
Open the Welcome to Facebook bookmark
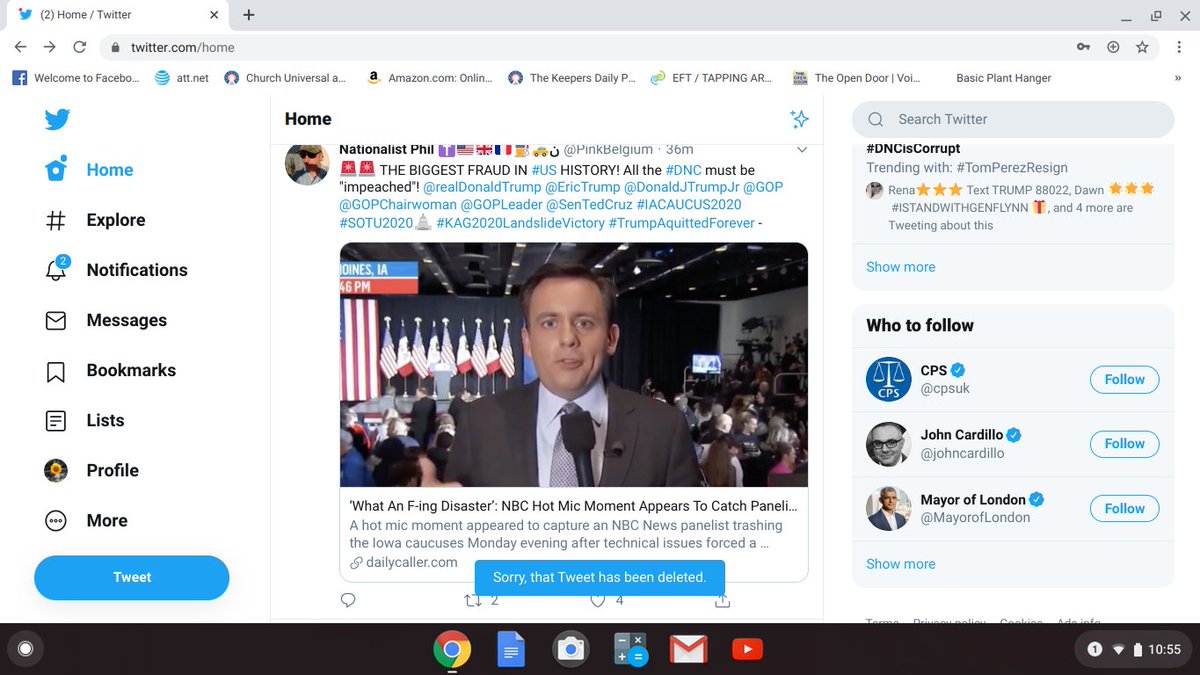(x=76, y=78)
